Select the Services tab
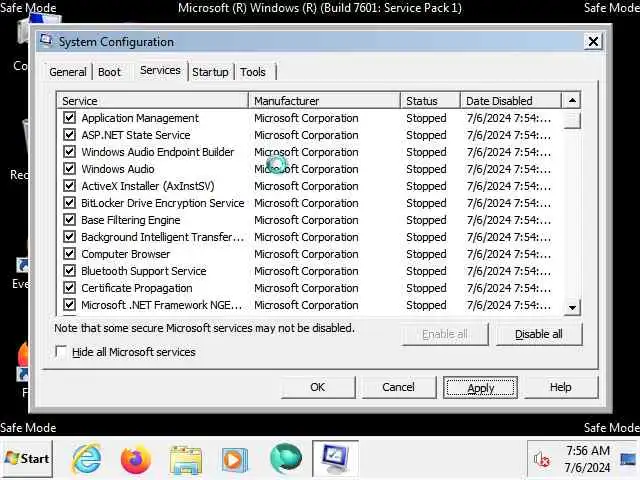This screenshot has width=640, height=480. (160, 71)
